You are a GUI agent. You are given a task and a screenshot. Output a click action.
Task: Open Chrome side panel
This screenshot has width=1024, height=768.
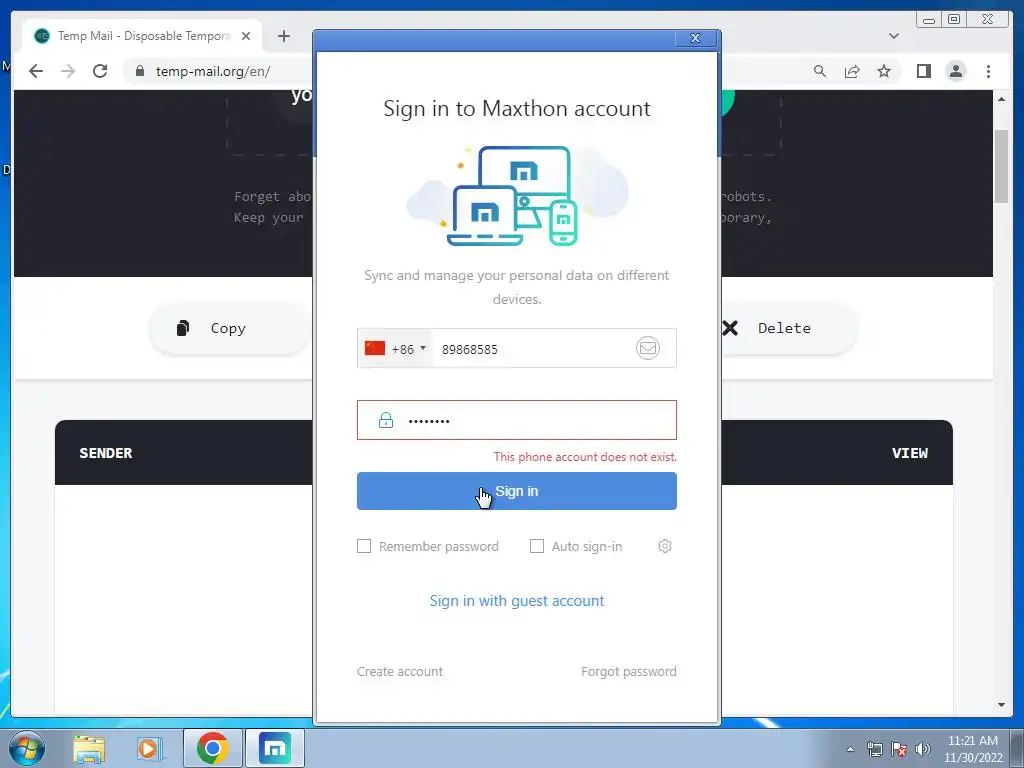pyautogui.click(x=923, y=71)
